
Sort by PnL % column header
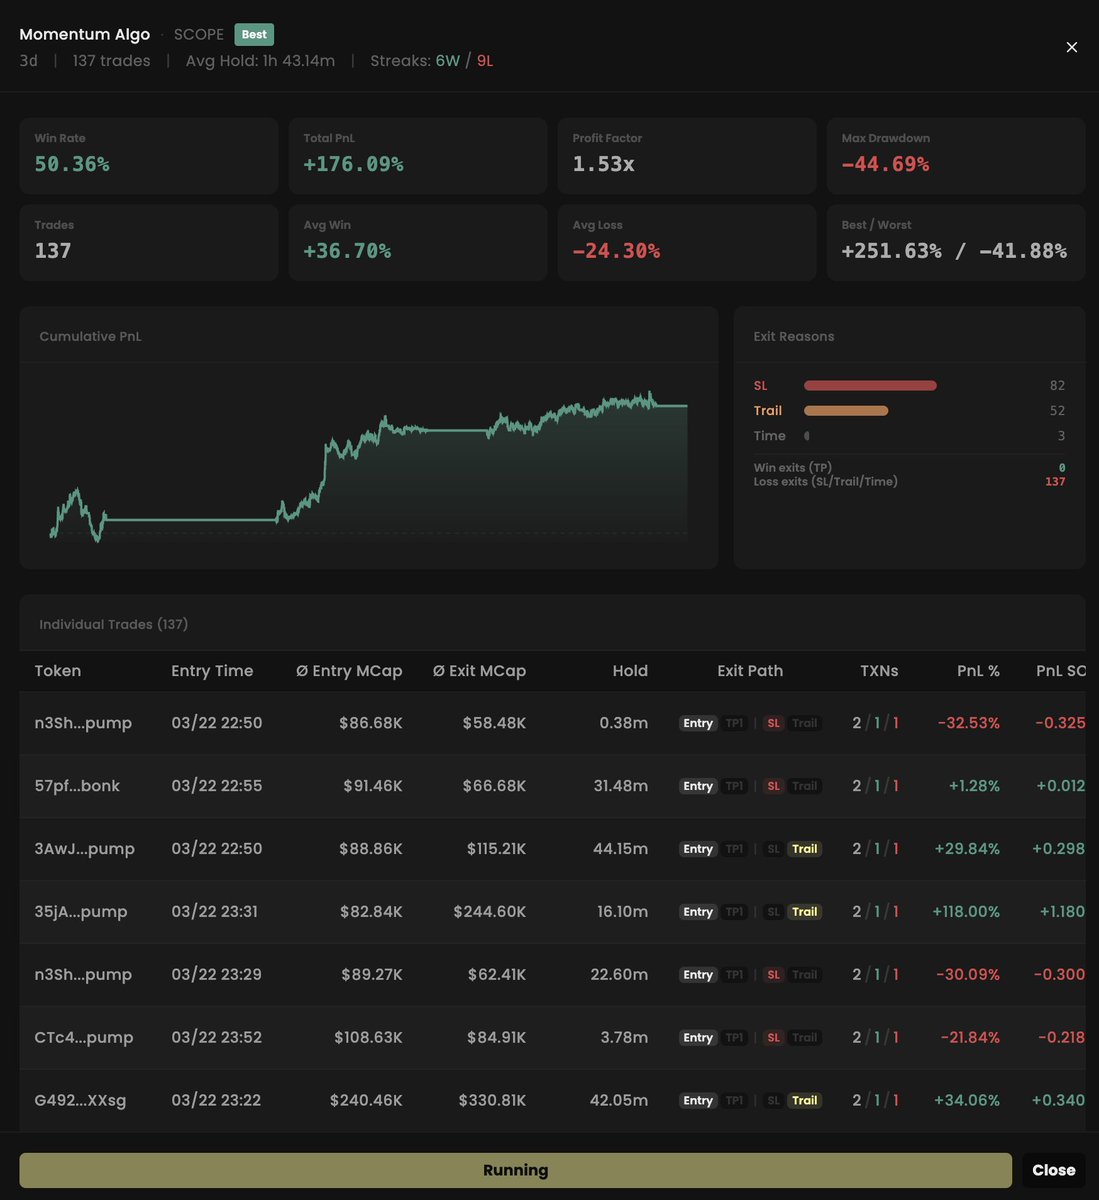pyautogui.click(x=978, y=671)
